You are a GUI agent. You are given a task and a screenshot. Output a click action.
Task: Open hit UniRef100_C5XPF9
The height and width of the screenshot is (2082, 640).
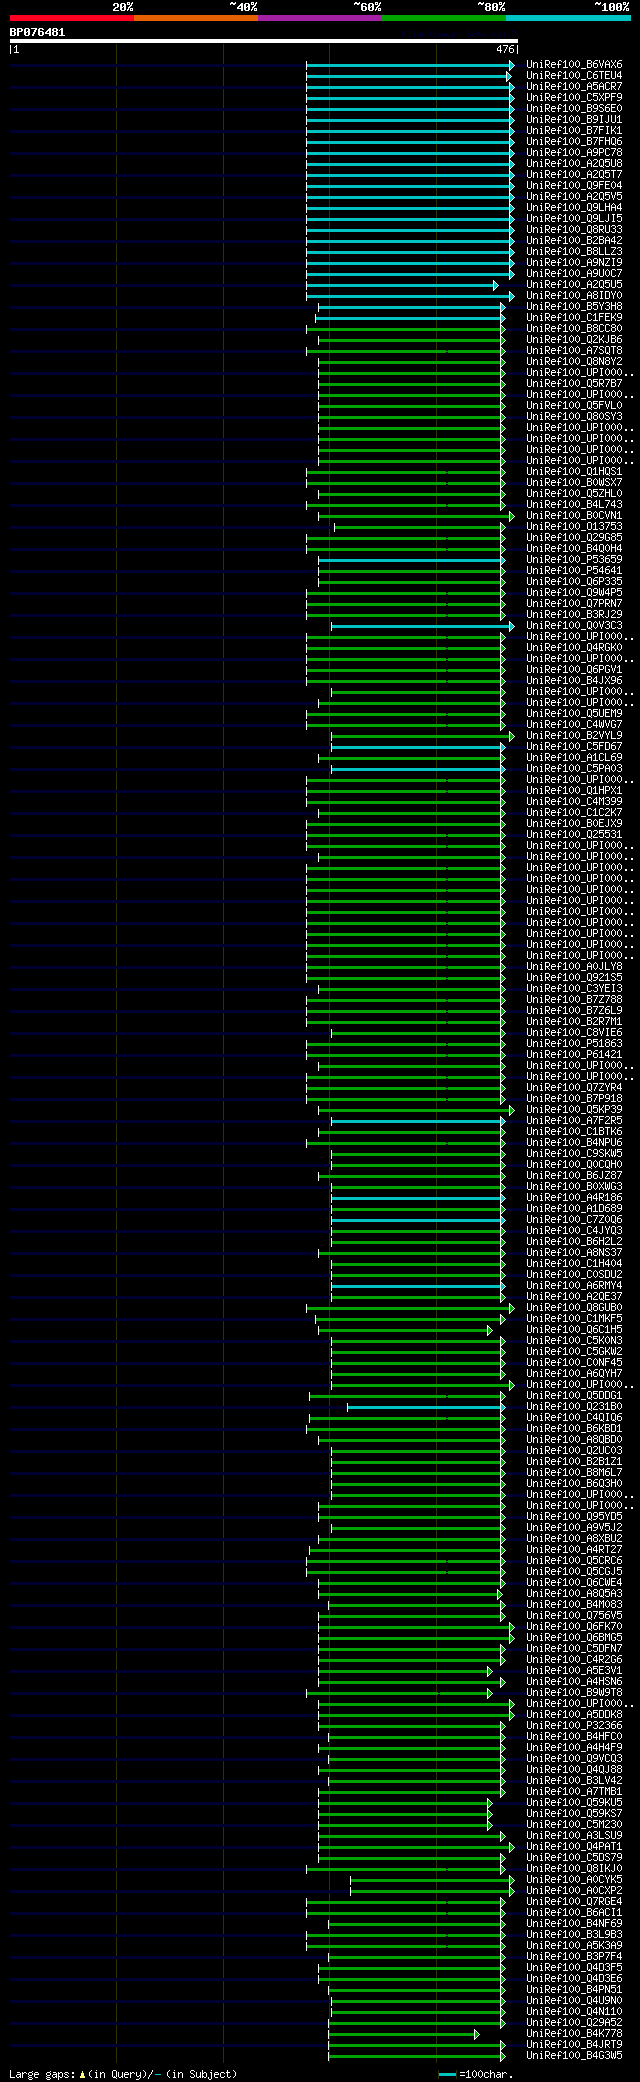[574, 98]
